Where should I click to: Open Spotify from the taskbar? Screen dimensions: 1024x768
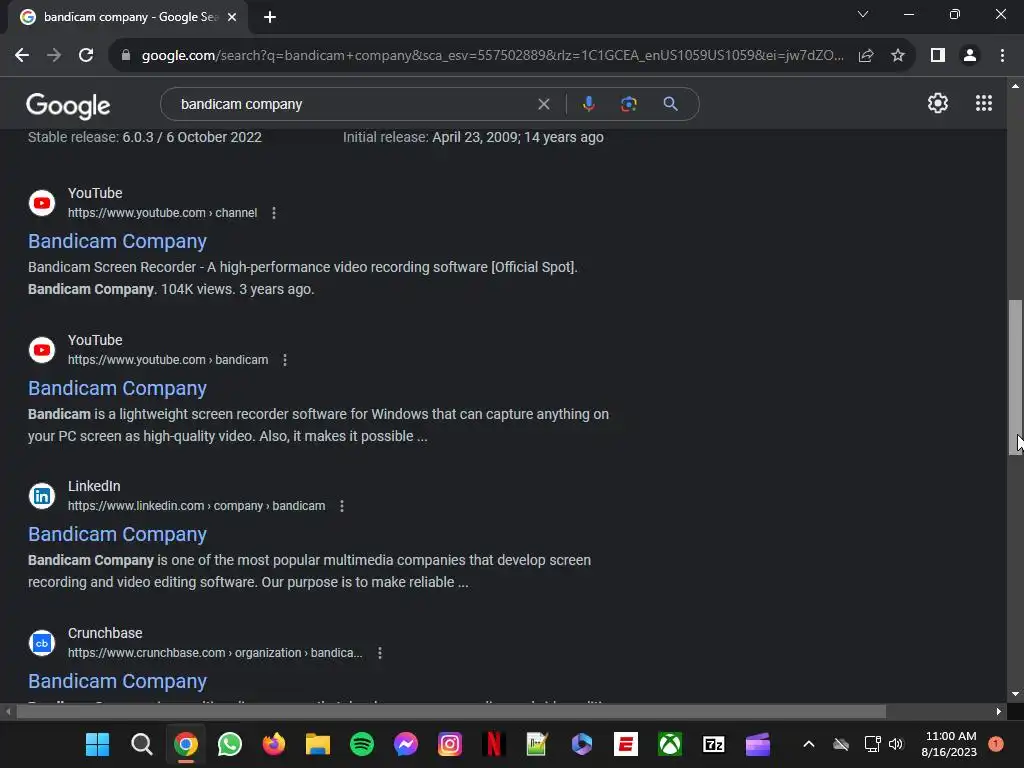[x=362, y=744]
